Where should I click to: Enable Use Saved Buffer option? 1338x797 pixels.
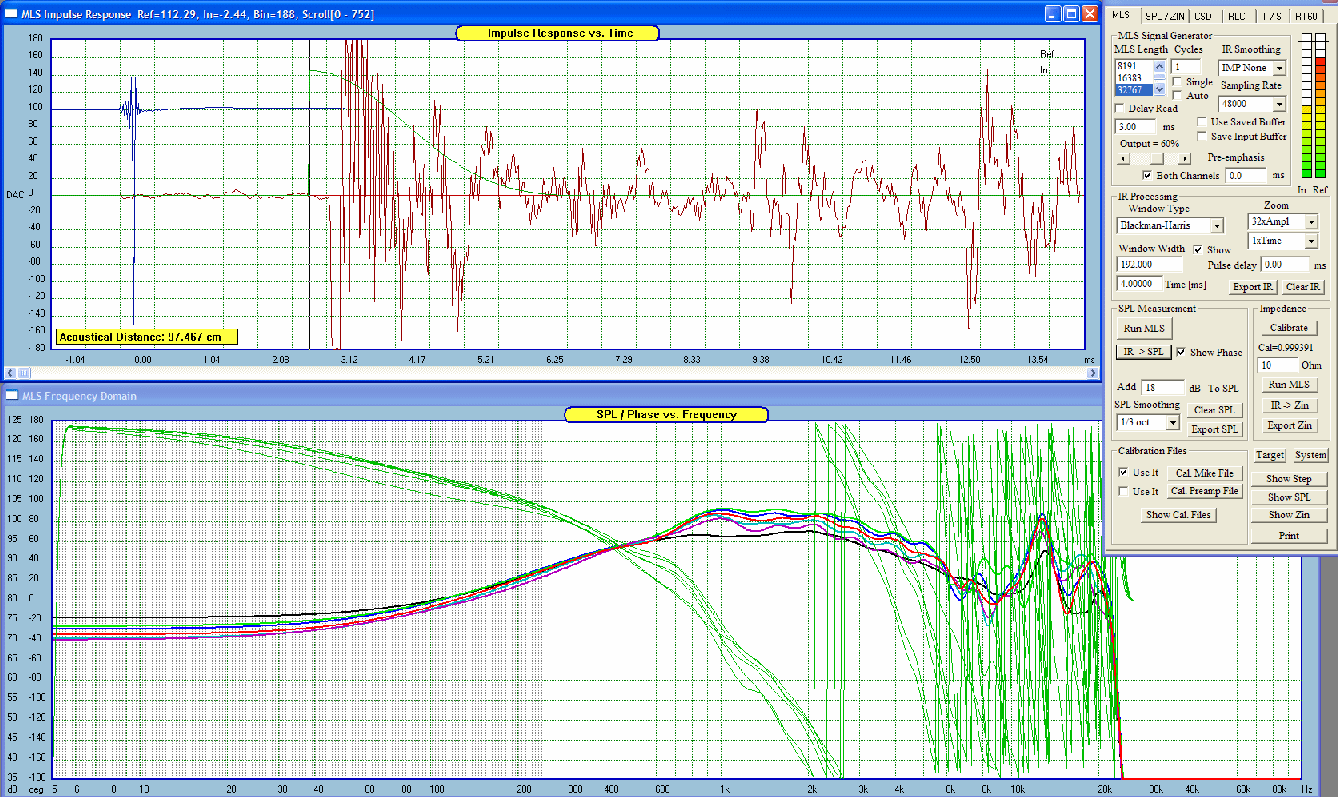1202,122
